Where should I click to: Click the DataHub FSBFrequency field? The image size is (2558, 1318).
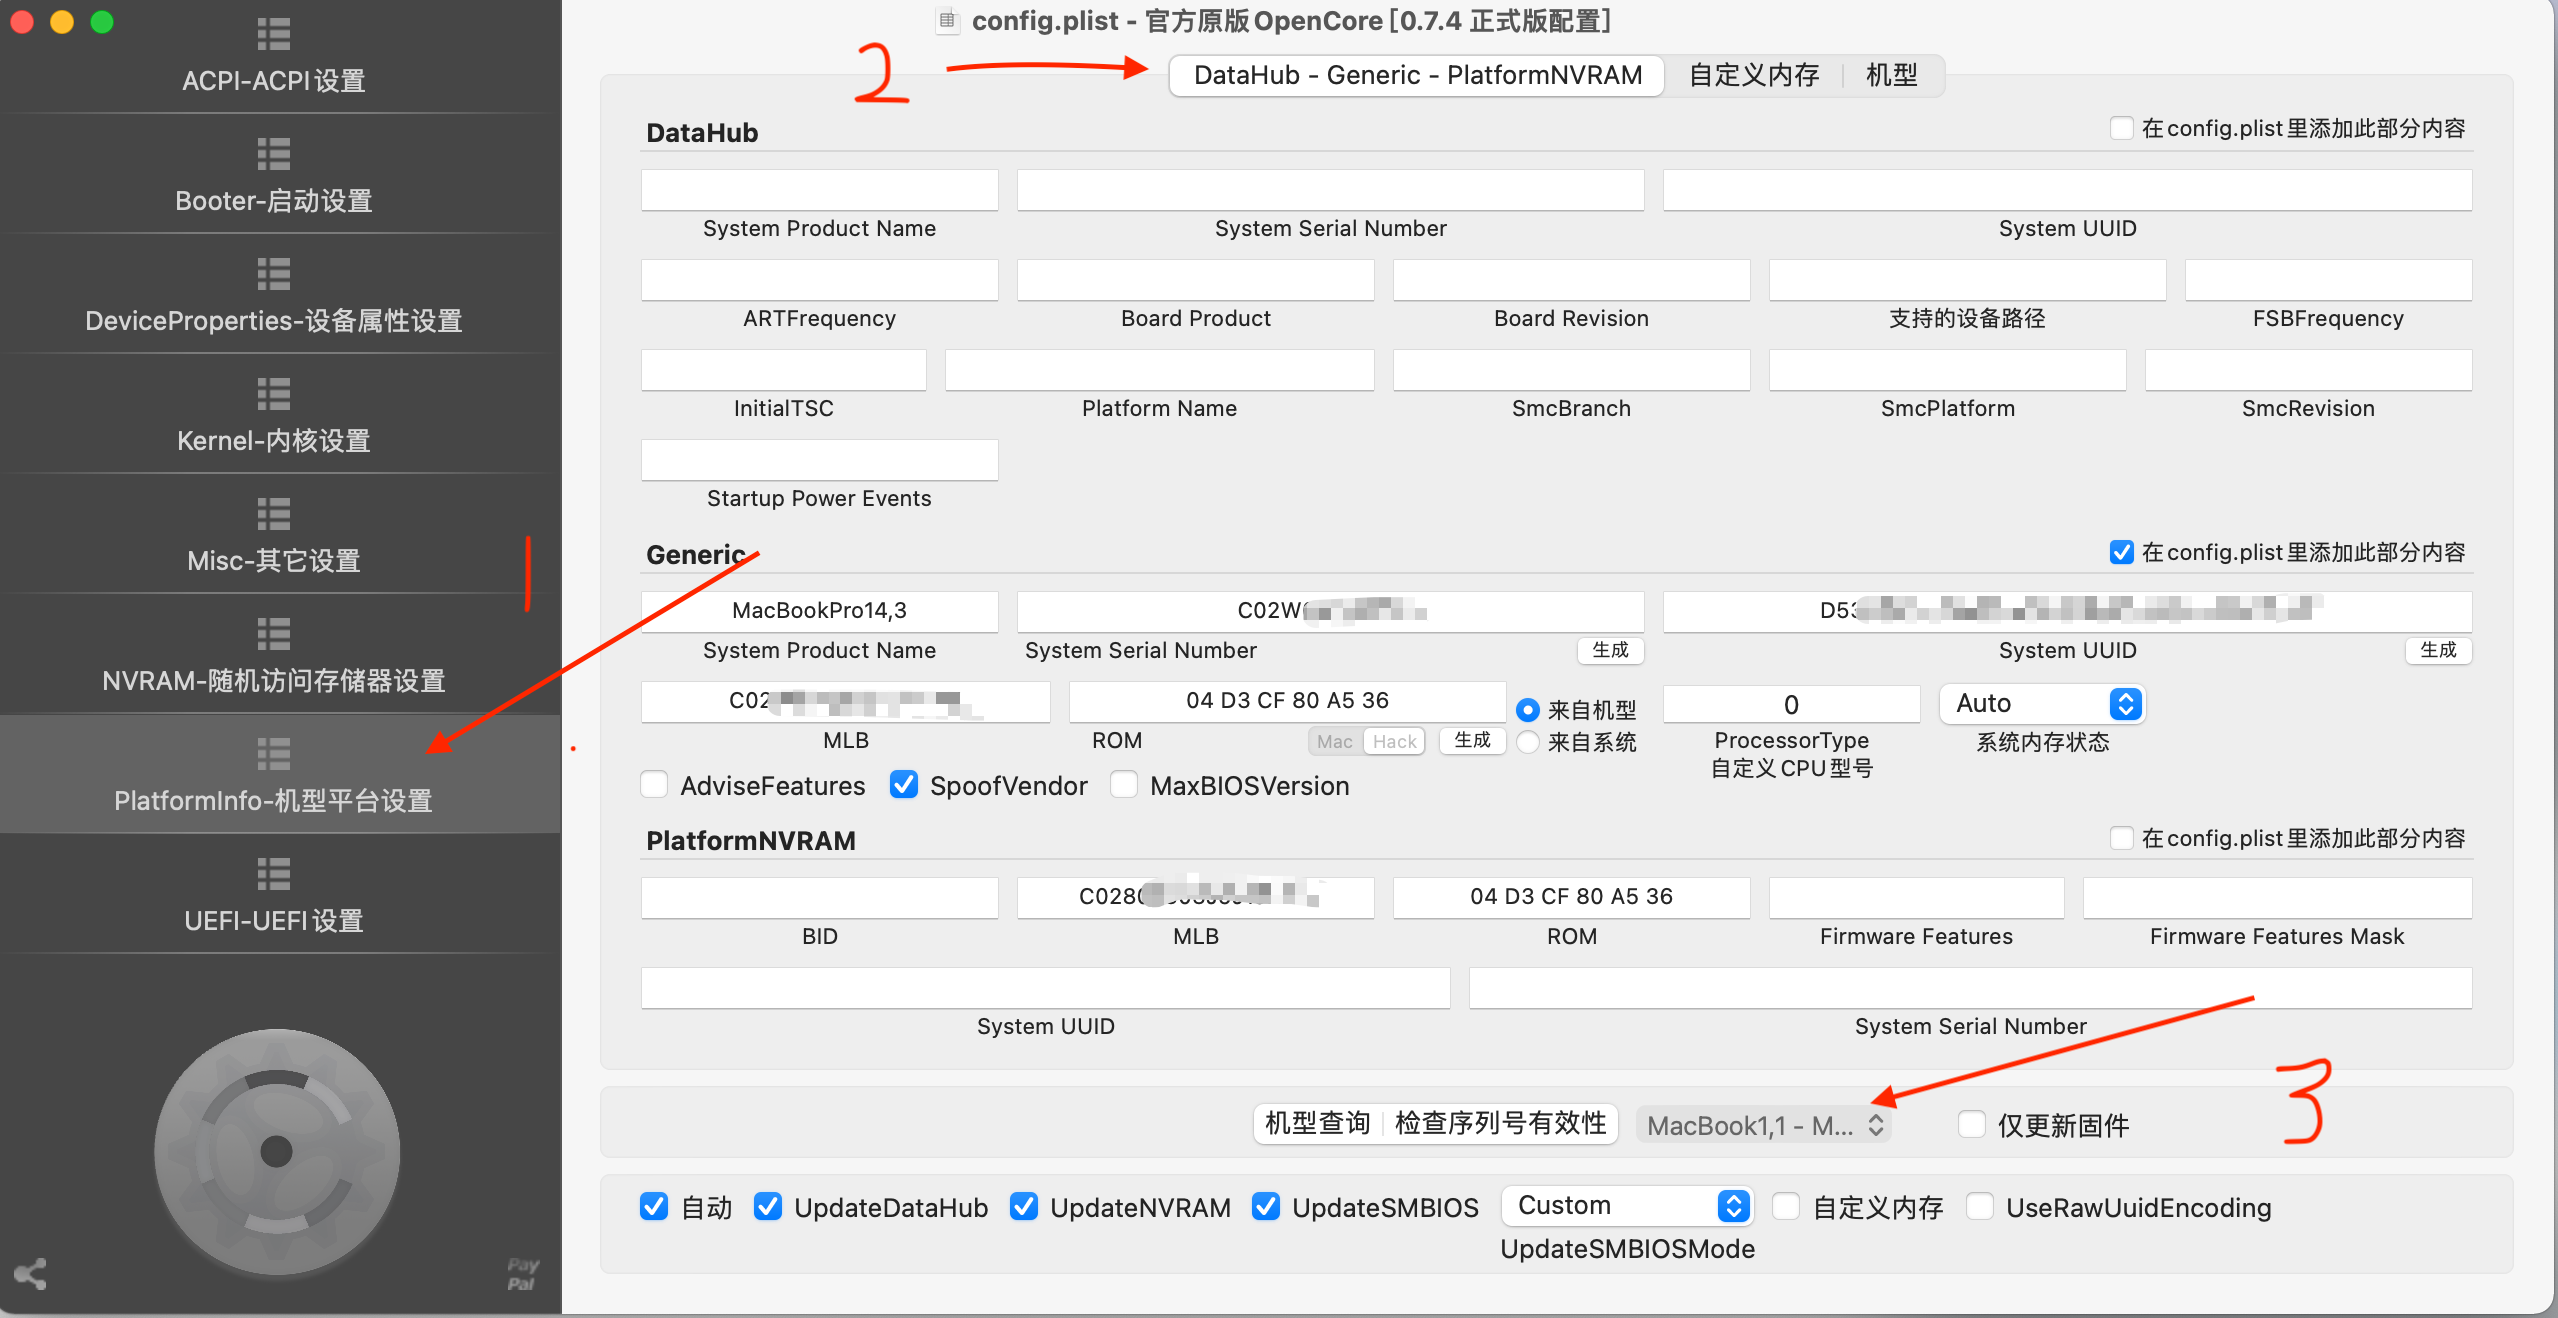pyautogui.click(x=2328, y=279)
